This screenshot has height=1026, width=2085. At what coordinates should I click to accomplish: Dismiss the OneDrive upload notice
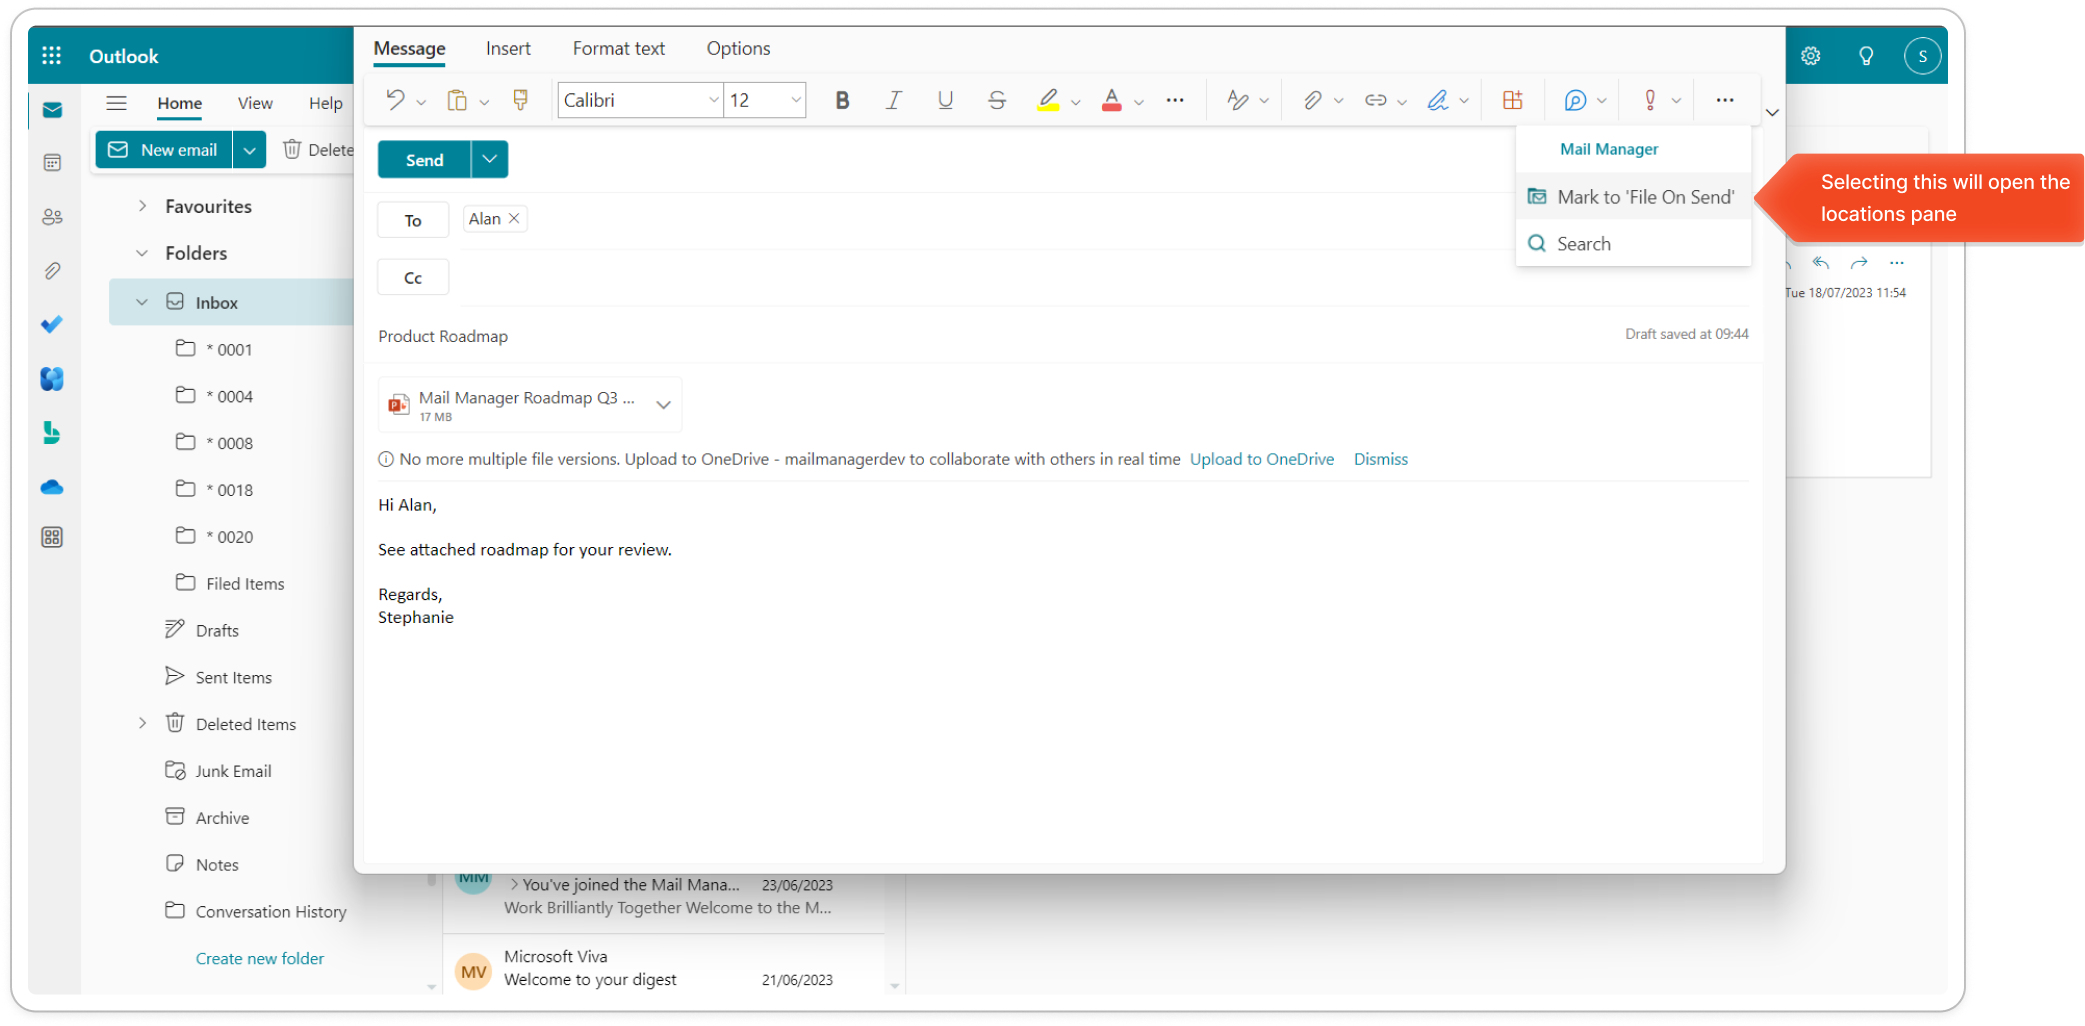(1380, 459)
